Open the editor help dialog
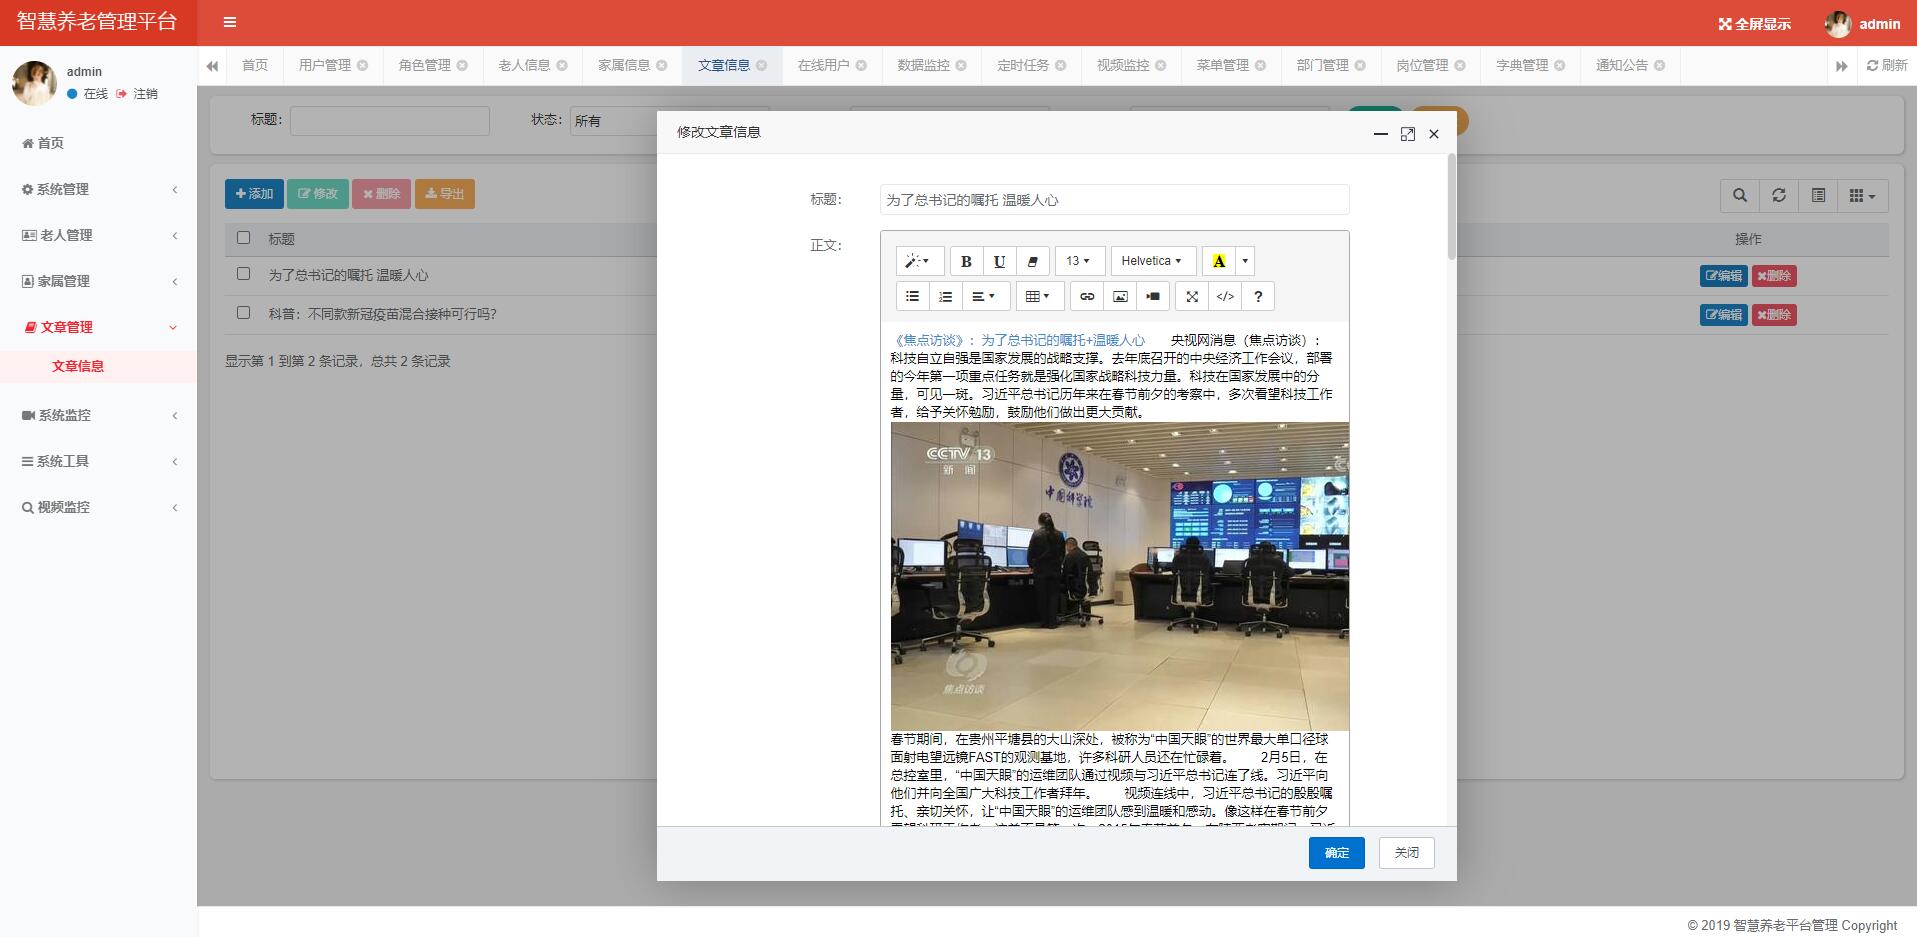The height and width of the screenshot is (937, 1917). pyautogui.click(x=1258, y=296)
